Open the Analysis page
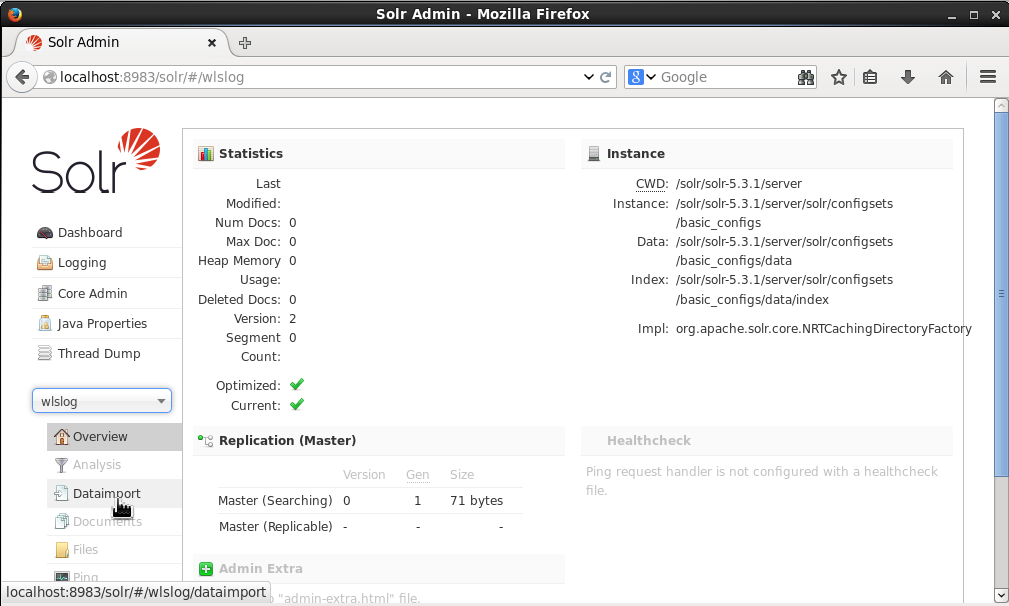Viewport: 1009px width, 606px height. click(x=97, y=464)
